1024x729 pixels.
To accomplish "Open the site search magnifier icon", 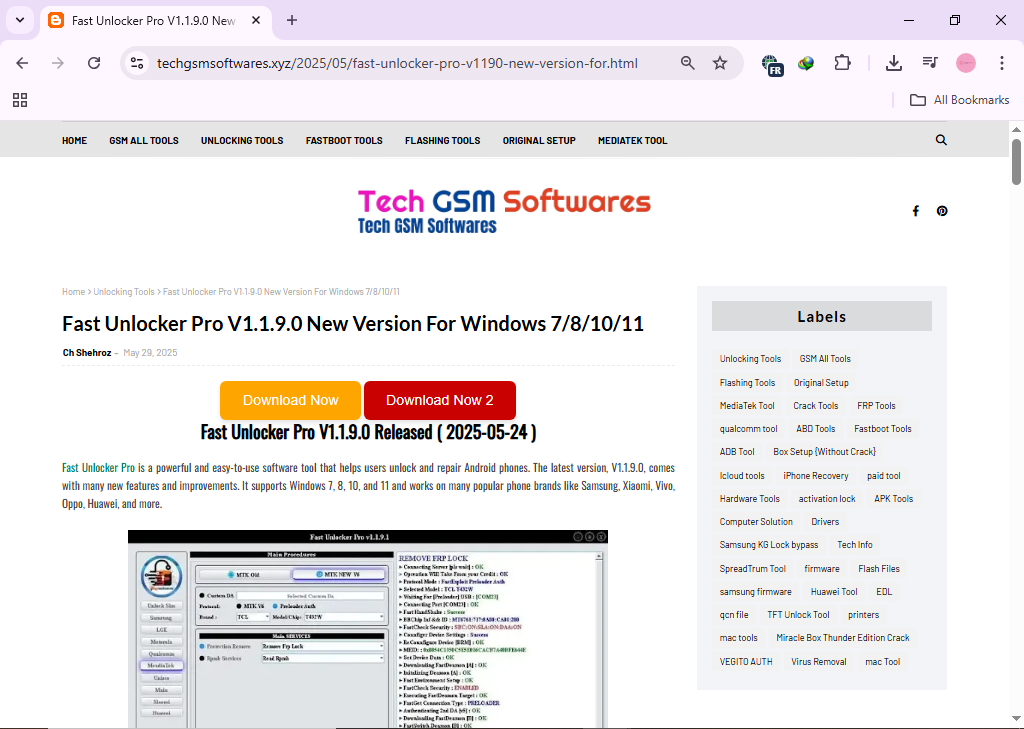I will (x=941, y=140).
